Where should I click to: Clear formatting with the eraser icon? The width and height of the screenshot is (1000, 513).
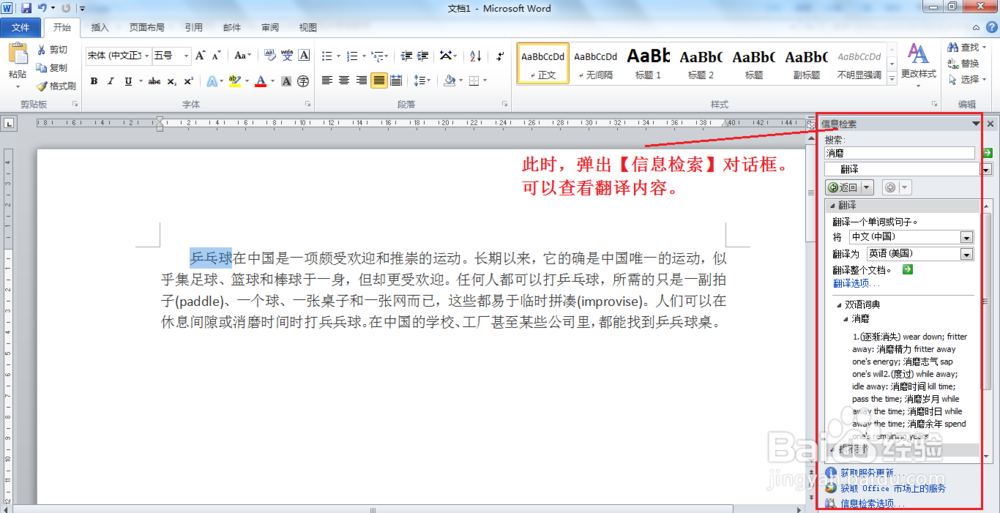269,56
